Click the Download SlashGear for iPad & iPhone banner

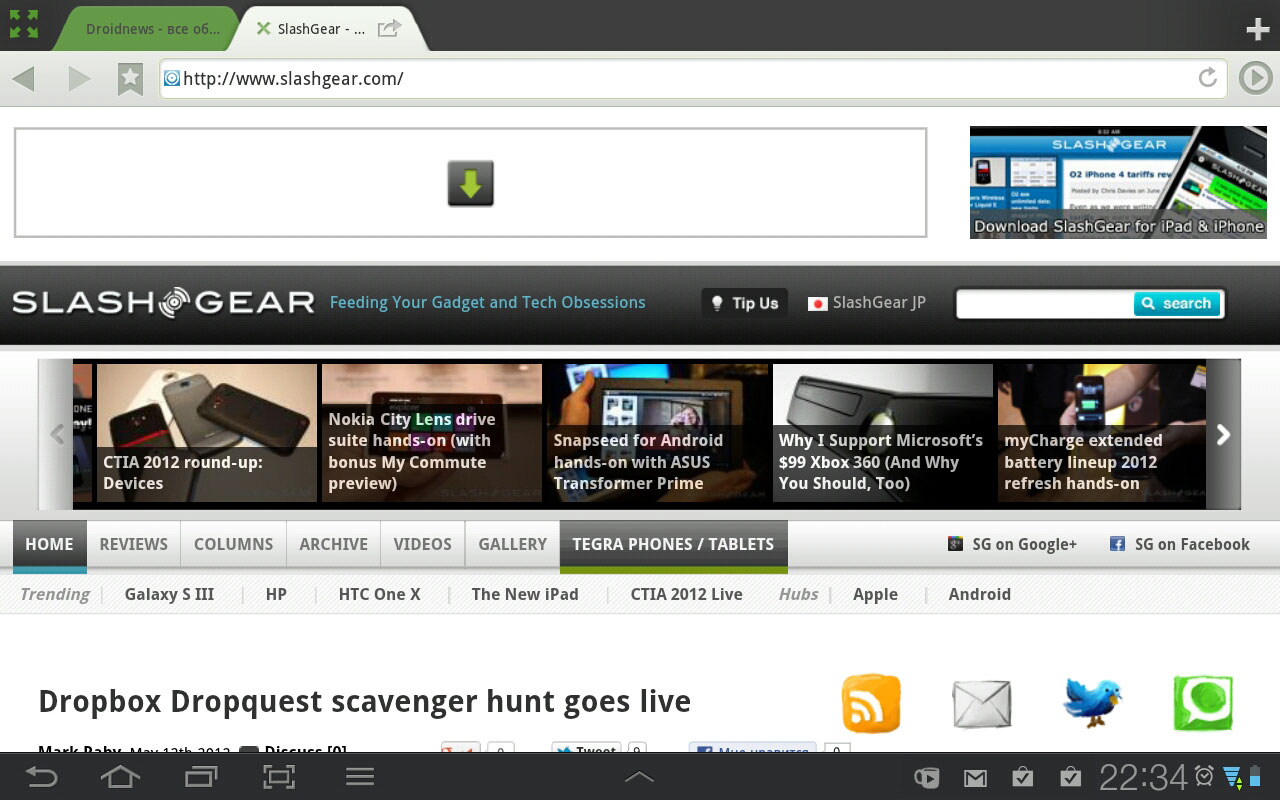1118,182
